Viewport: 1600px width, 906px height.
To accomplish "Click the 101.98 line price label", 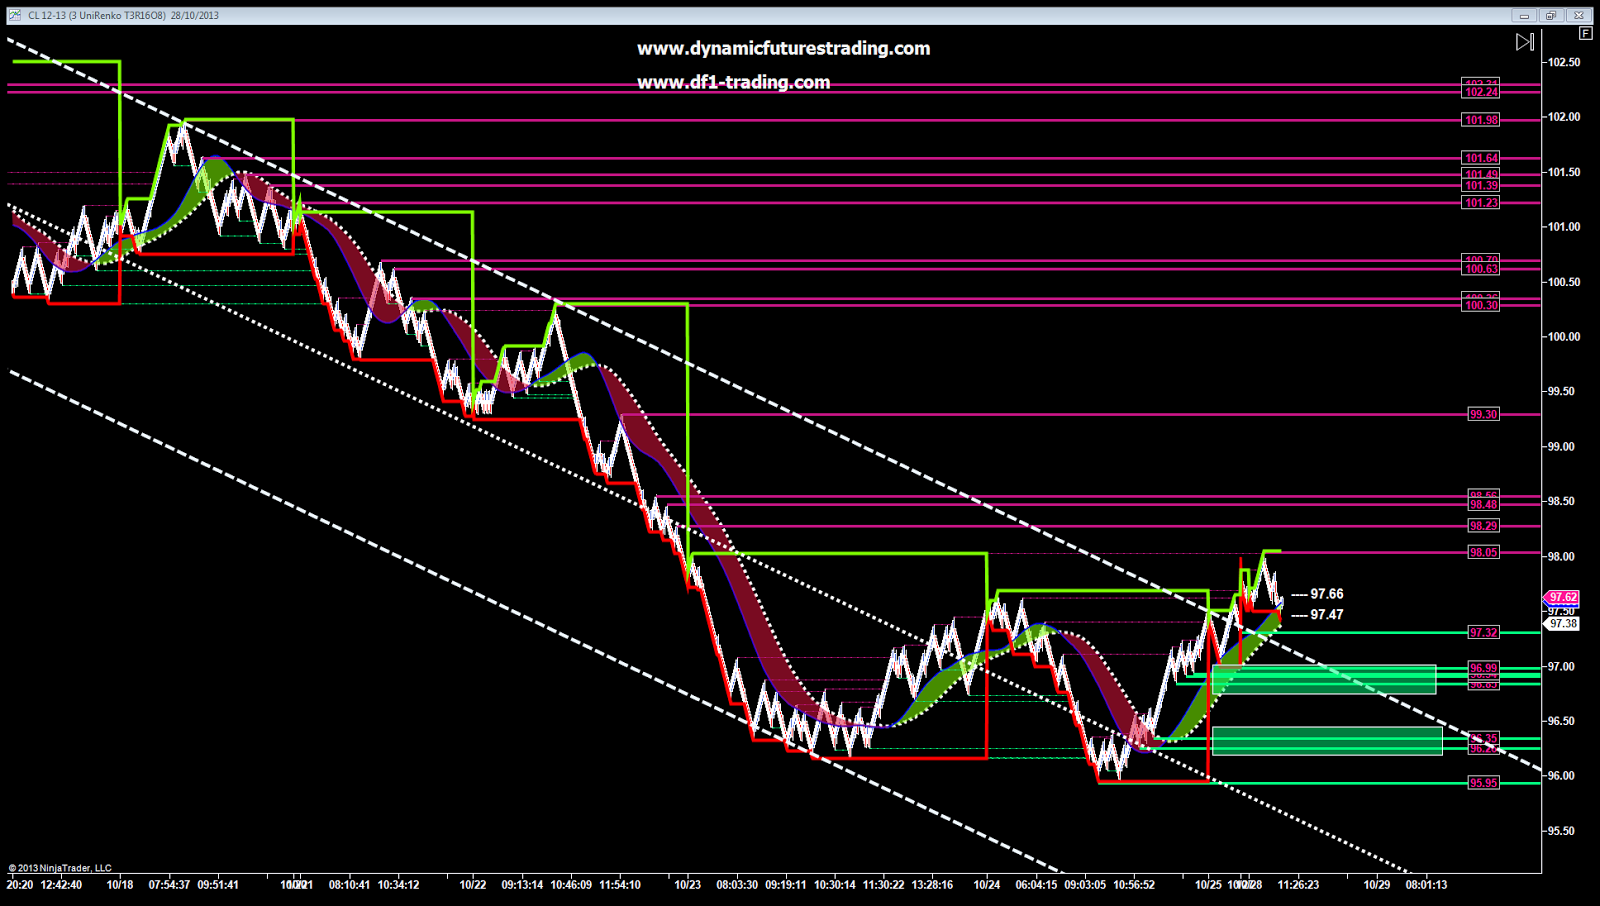I will (1481, 120).
